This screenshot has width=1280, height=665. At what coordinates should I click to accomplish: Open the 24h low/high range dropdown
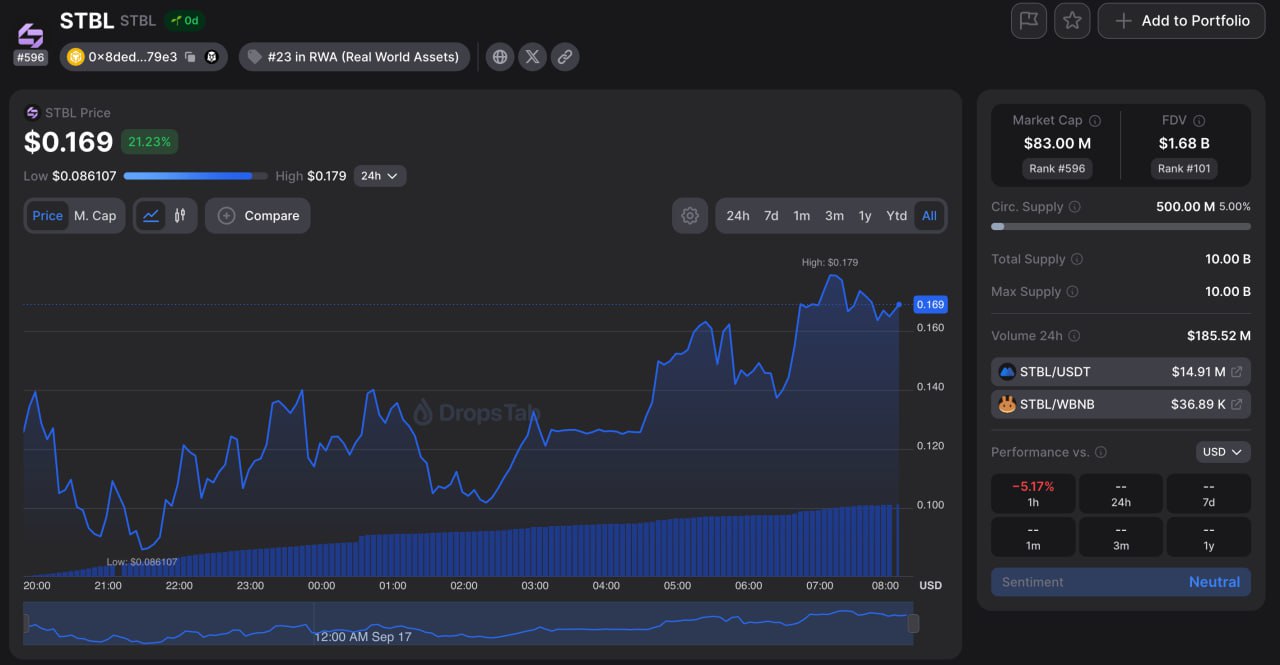(x=379, y=176)
